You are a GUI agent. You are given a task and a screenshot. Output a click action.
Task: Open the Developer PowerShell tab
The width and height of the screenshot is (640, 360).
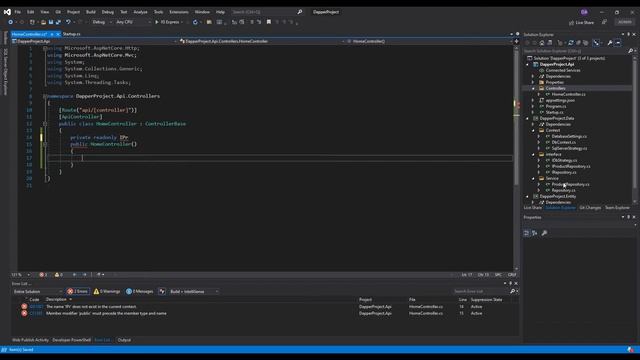tap(72, 340)
